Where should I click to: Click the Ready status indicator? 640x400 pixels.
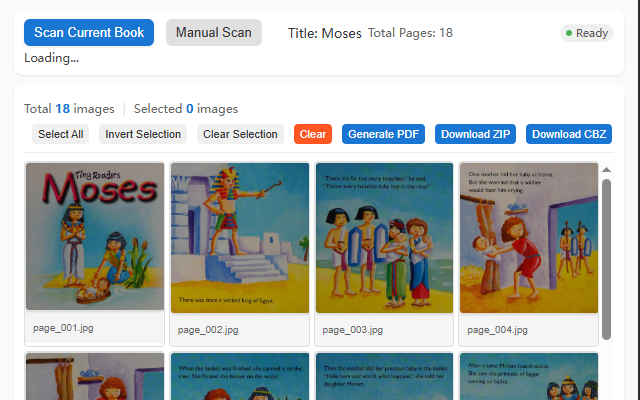(587, 33)
